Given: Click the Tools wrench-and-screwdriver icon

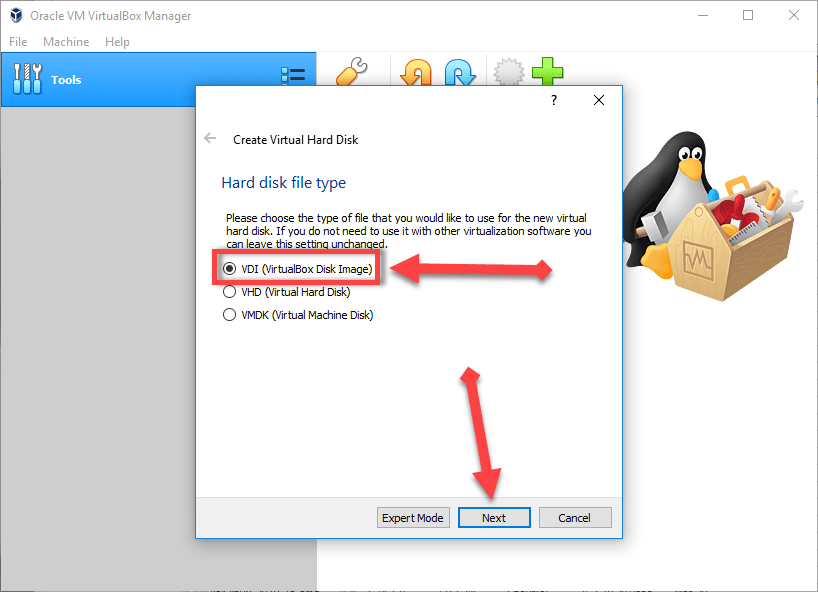Looking at the screenshot, I should [x=27, y=79].
